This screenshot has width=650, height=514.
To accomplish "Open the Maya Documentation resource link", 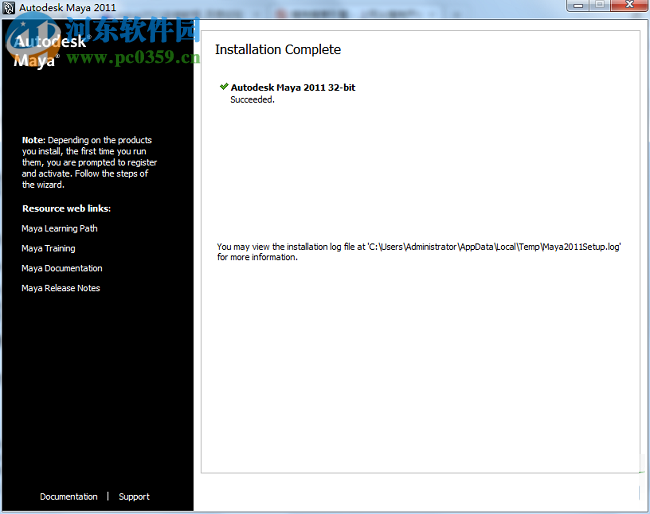I will pos(62,268).
